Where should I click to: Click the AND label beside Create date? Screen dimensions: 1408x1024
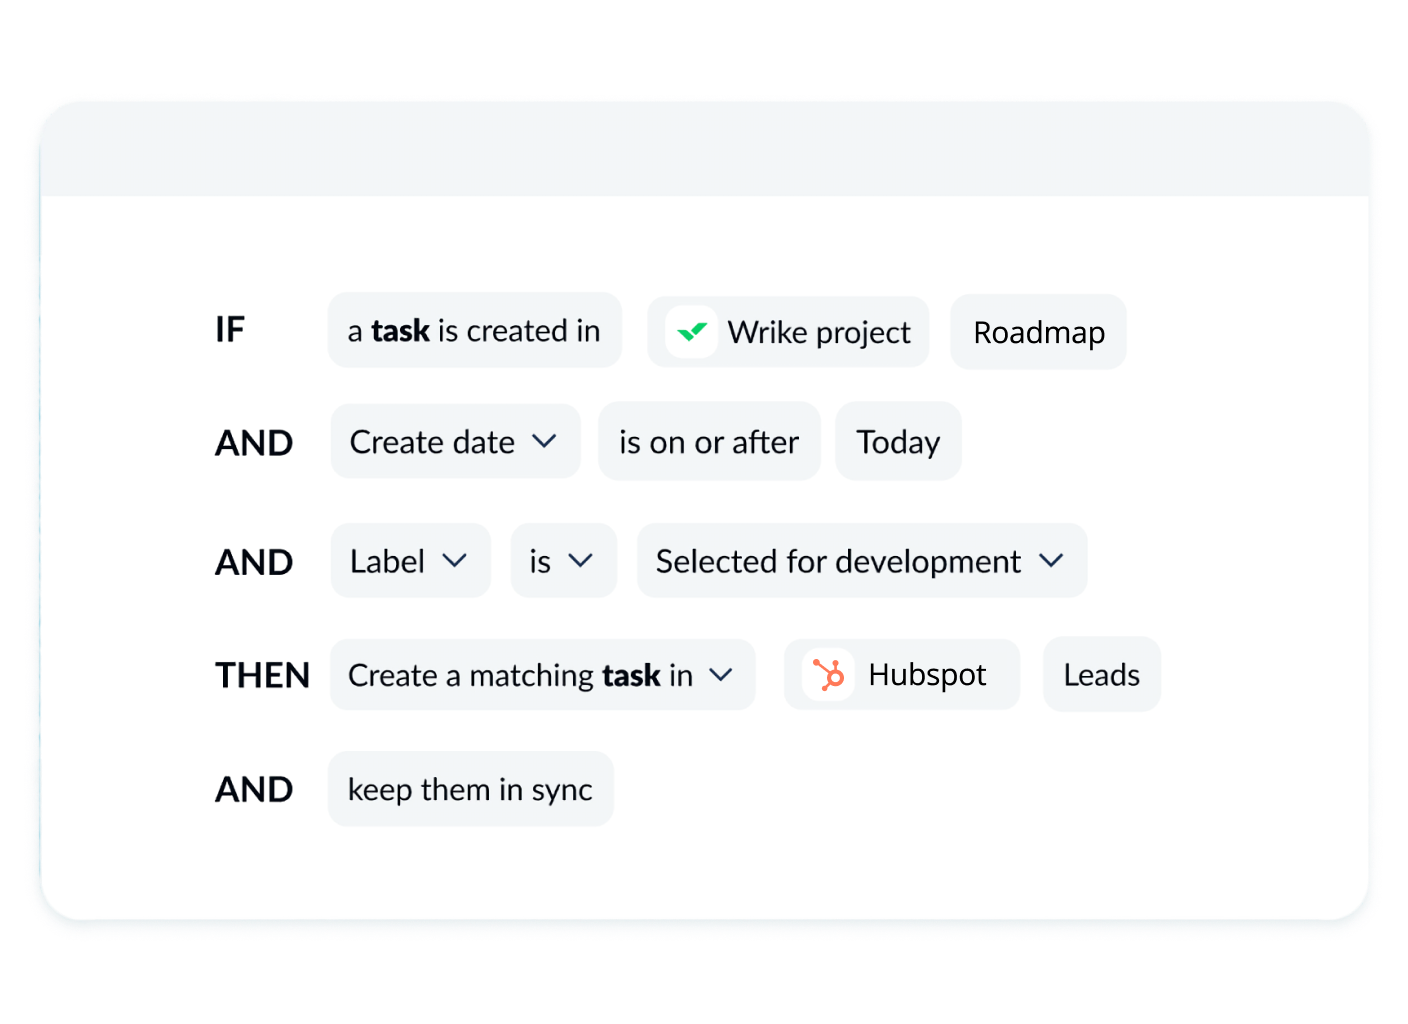click(254, 443)
